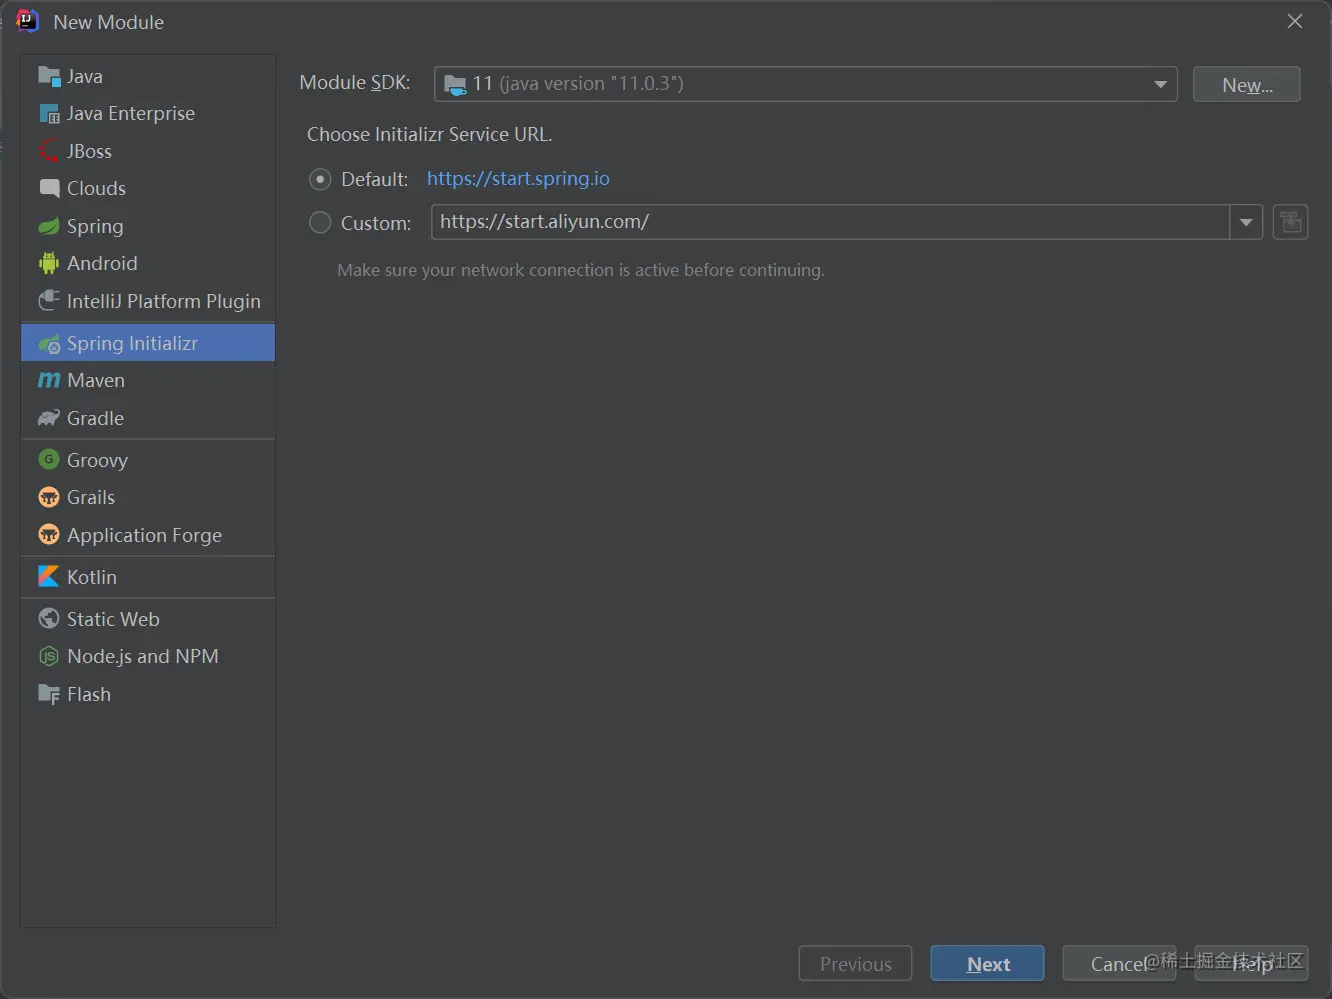The height and width of the screenshot is (999, 1332).
Task: Click the IntelliJ Platform Plugin icon
Action: [x=49, y=301]
